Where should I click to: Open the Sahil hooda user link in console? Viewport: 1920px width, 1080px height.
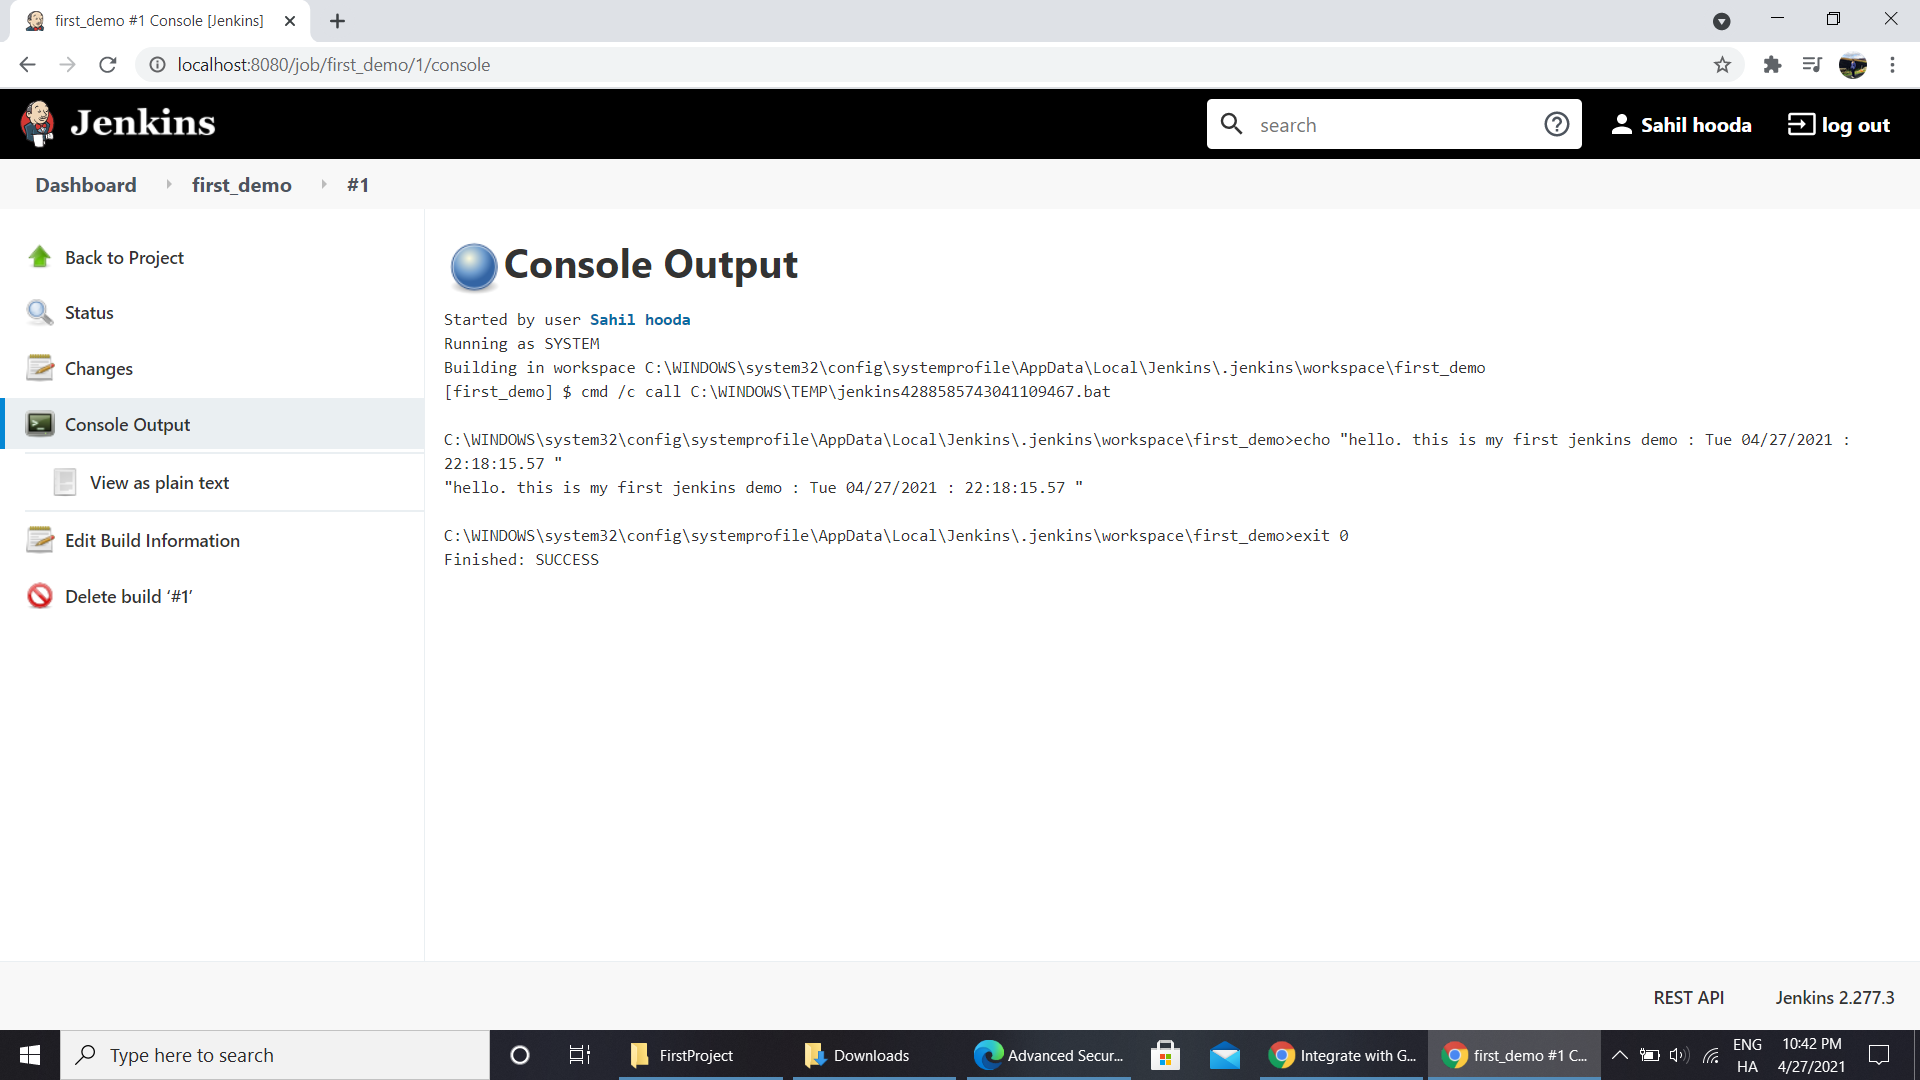tap(640, 320)
